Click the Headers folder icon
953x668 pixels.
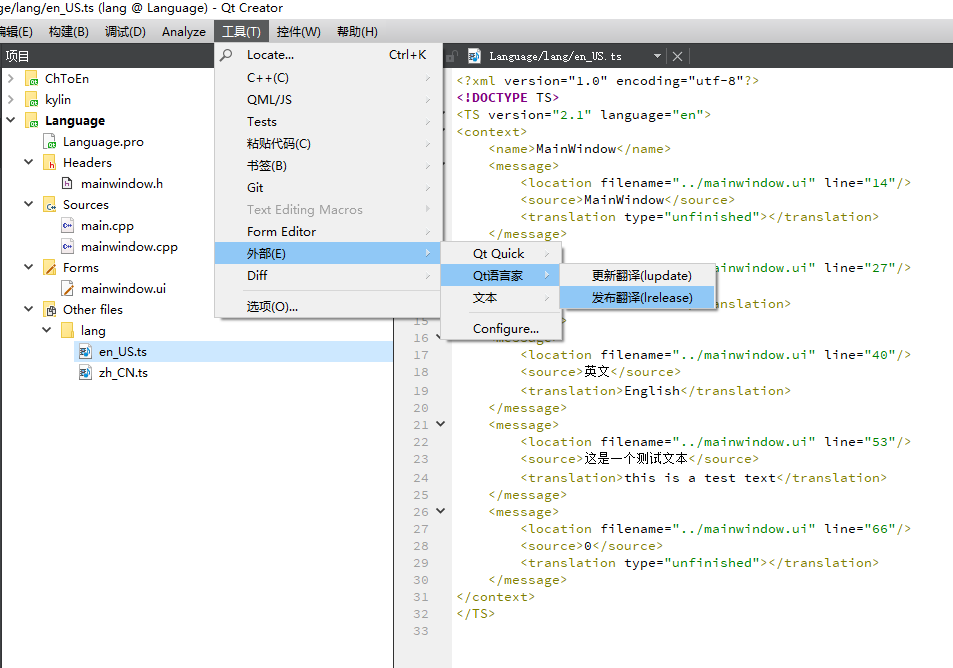coord(50,163)
